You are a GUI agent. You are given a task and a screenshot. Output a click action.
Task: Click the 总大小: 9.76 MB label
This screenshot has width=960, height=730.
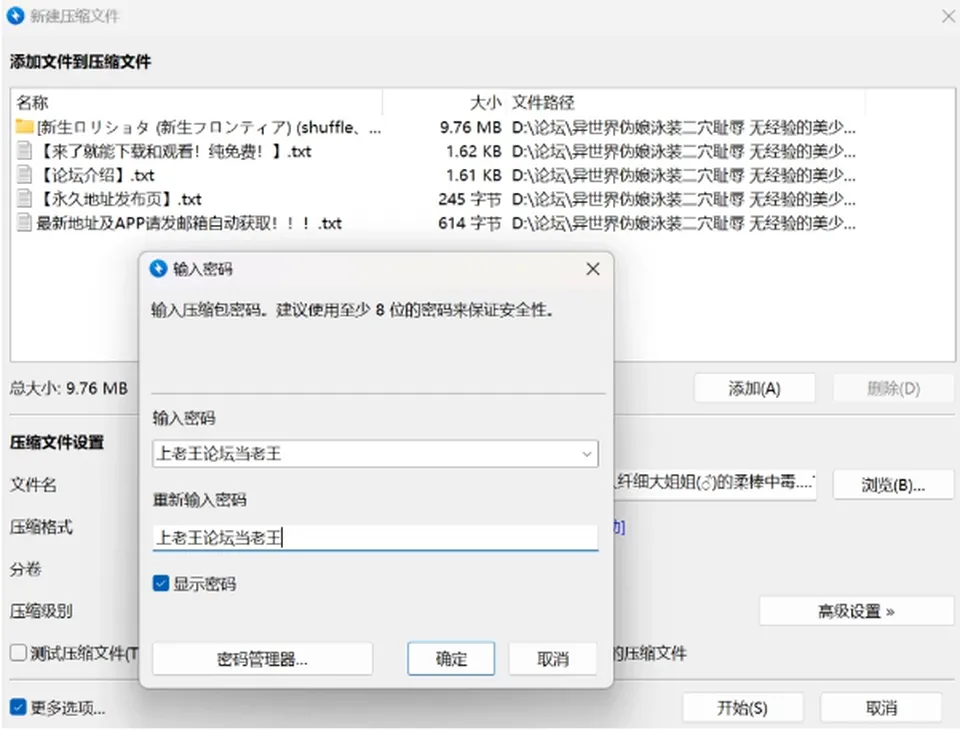69,388
